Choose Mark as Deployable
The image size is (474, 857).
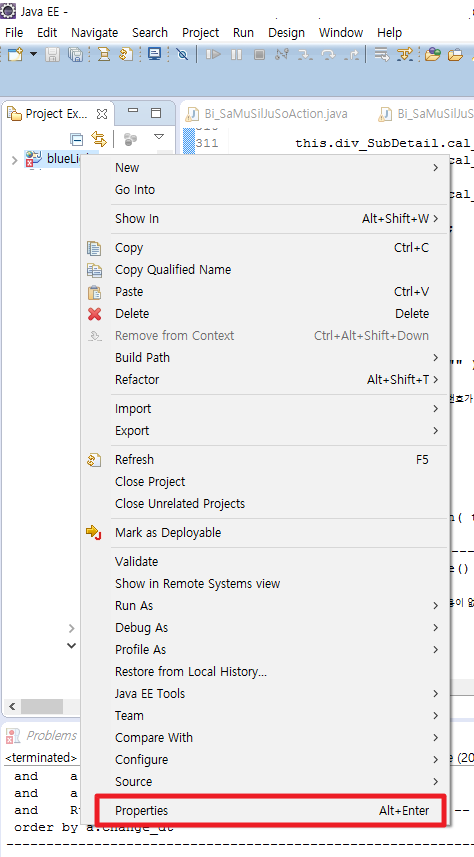tap(265, 532)
